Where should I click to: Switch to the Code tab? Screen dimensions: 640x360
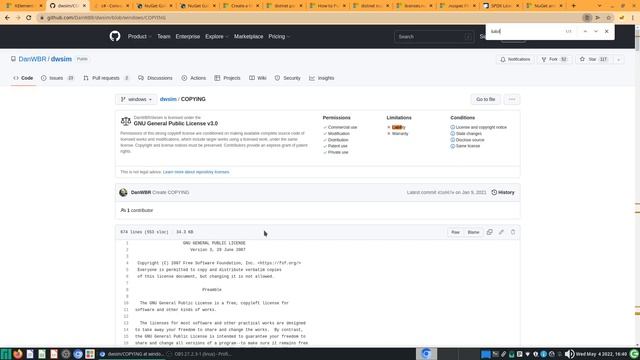click(23, 78)
